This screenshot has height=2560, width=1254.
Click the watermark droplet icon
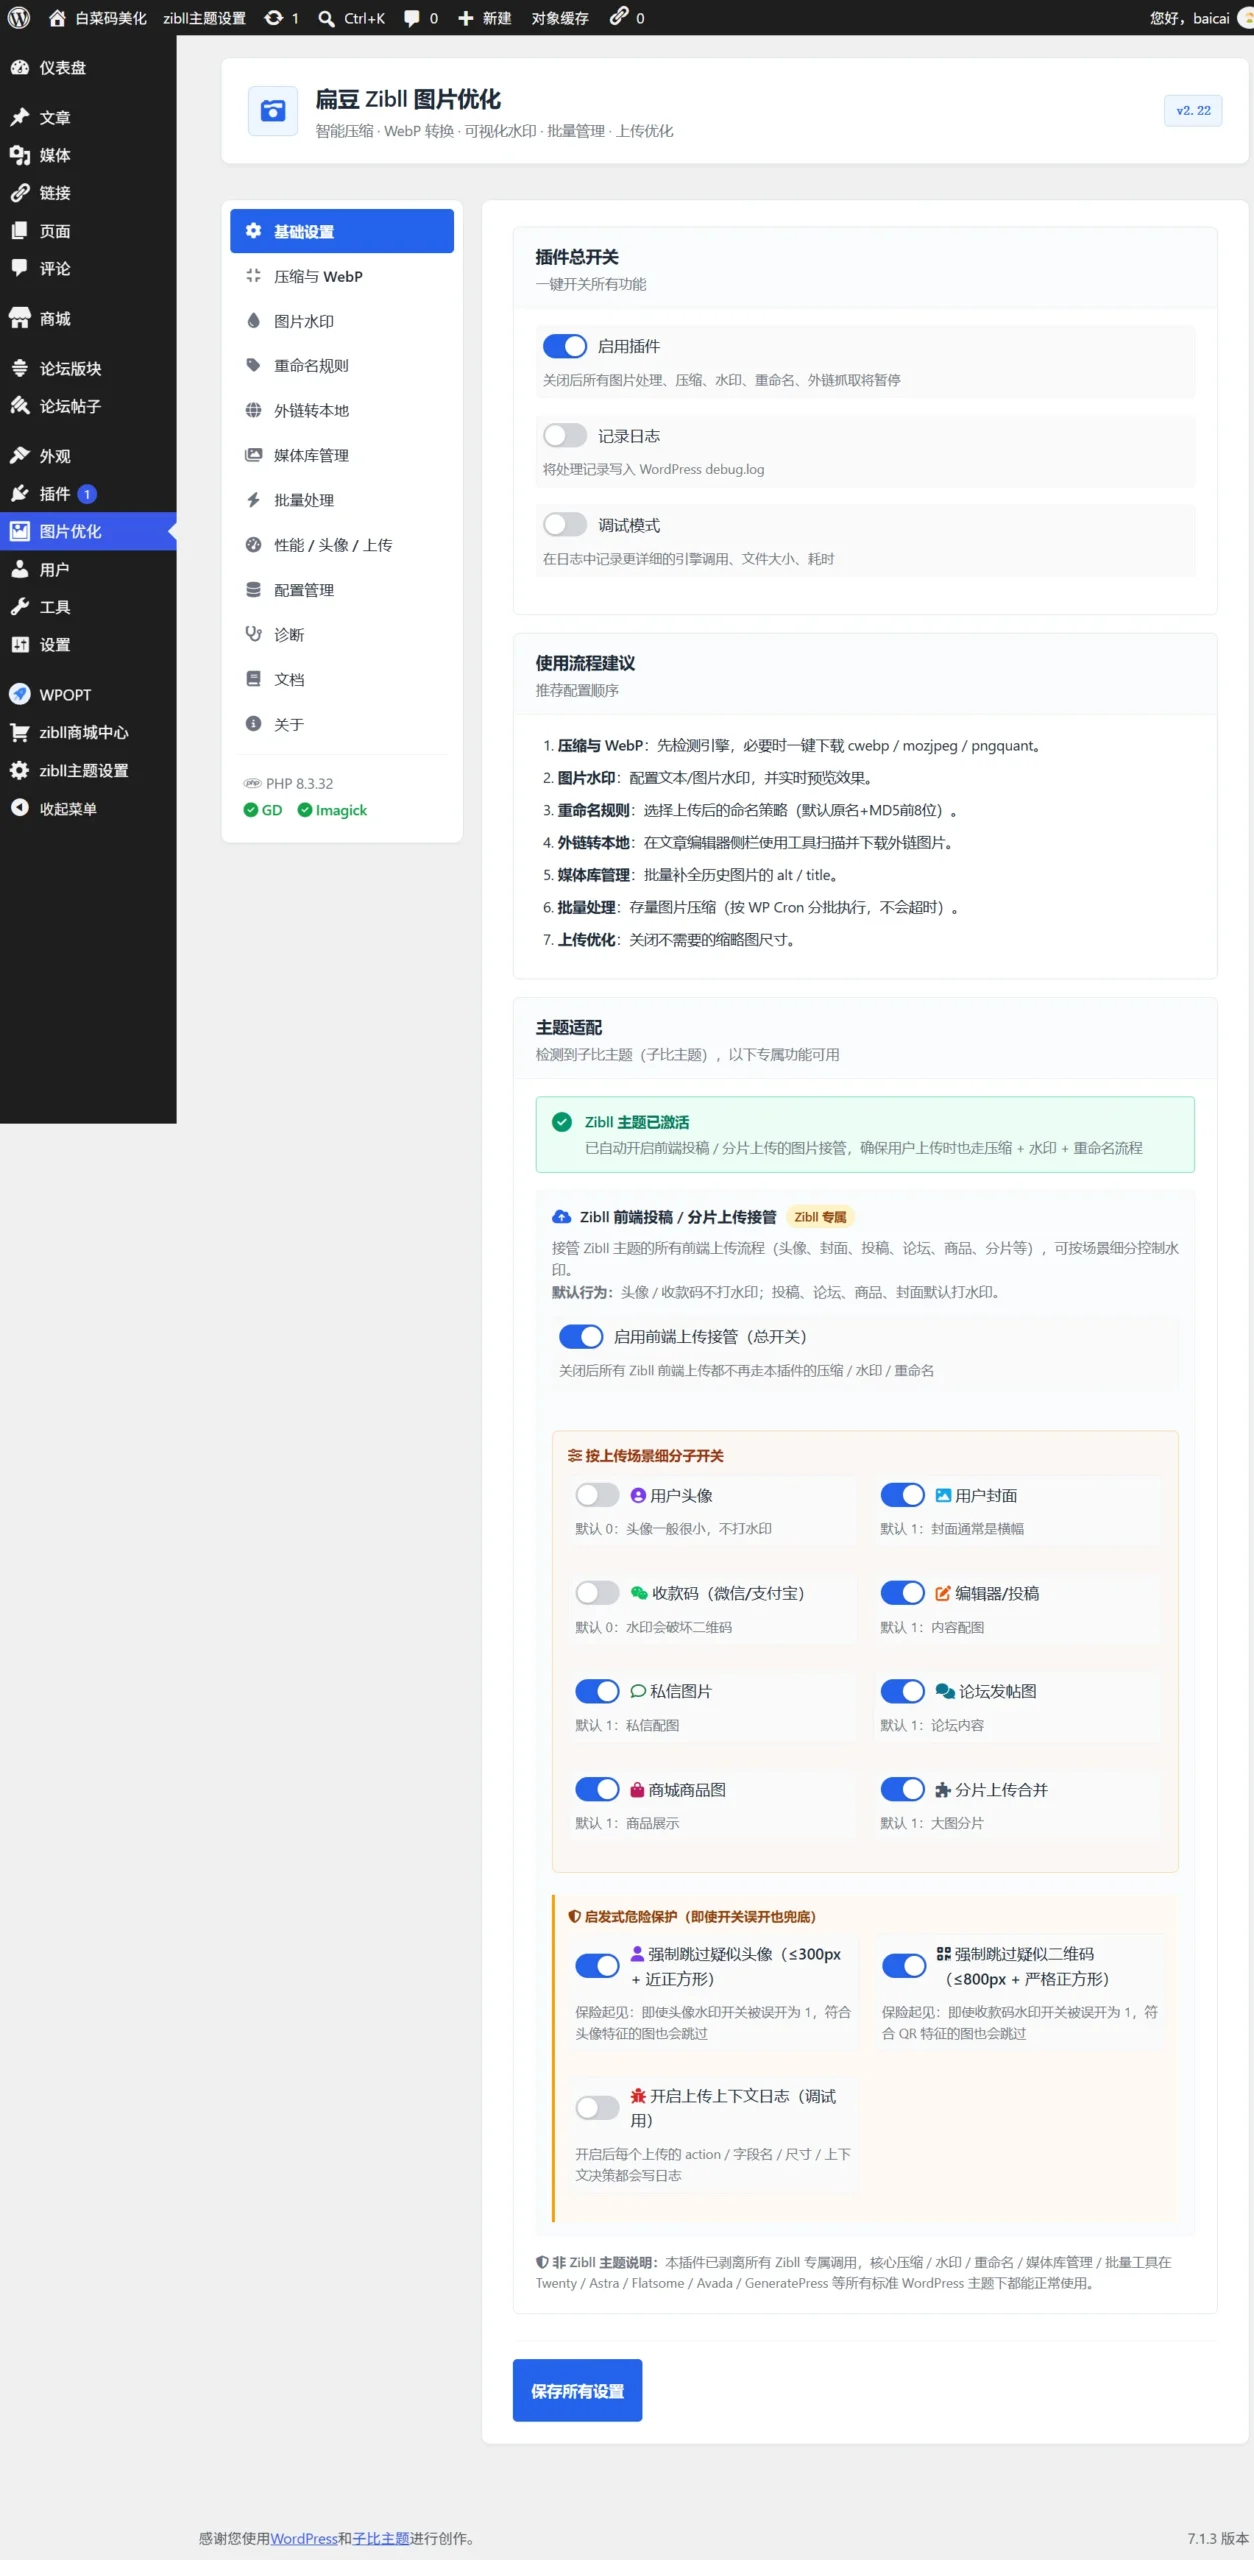(x=253, y=321)
